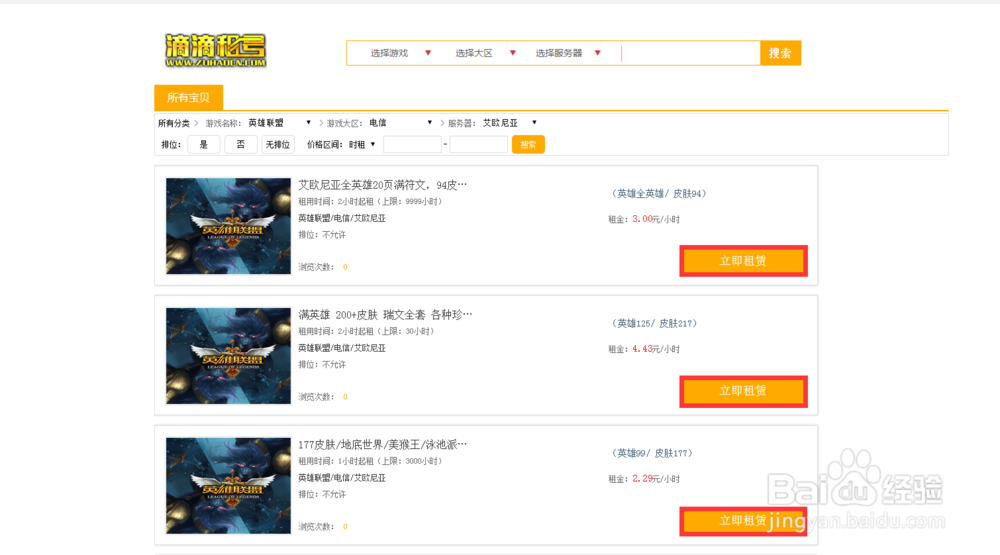The image size is (1000, 555).
Task: Click the 2.29元/小时 rental price
Action: (x=656, y=479)
